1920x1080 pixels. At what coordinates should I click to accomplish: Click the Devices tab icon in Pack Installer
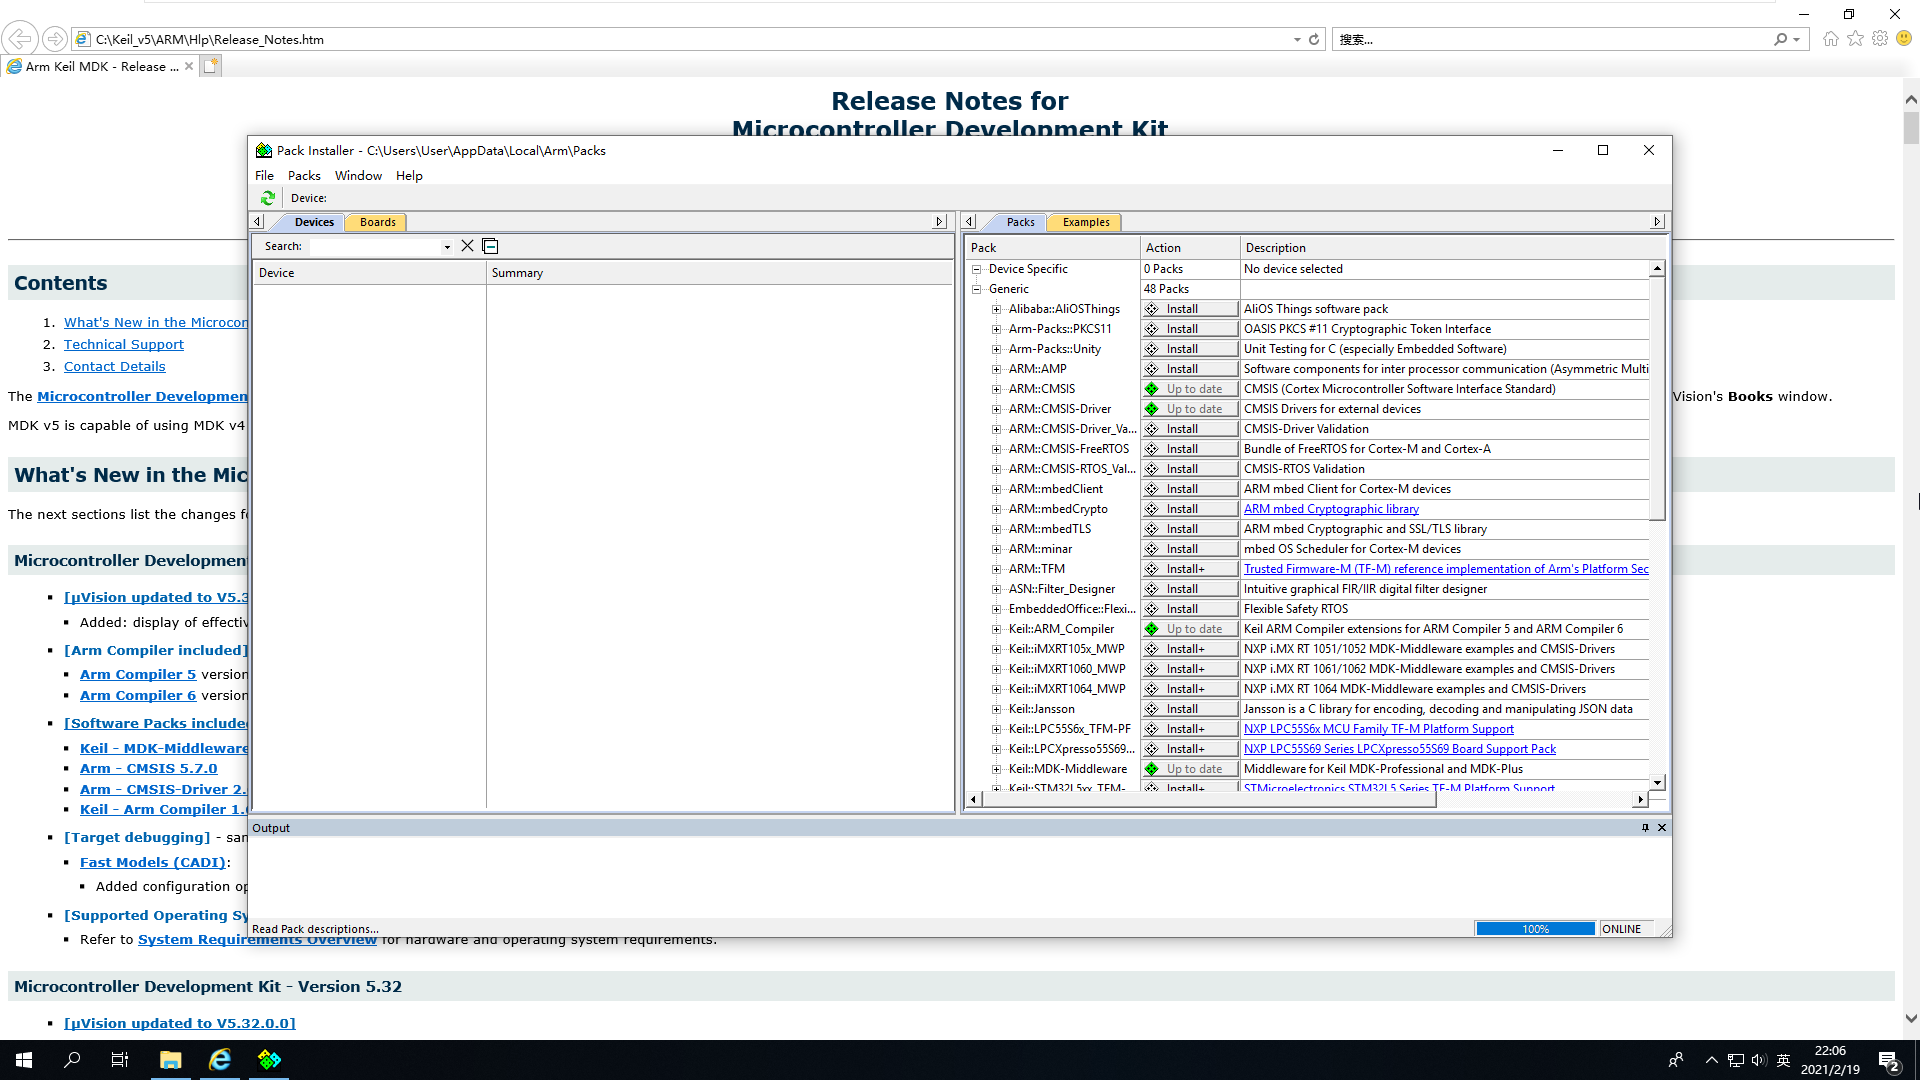[x=314, y=222]
